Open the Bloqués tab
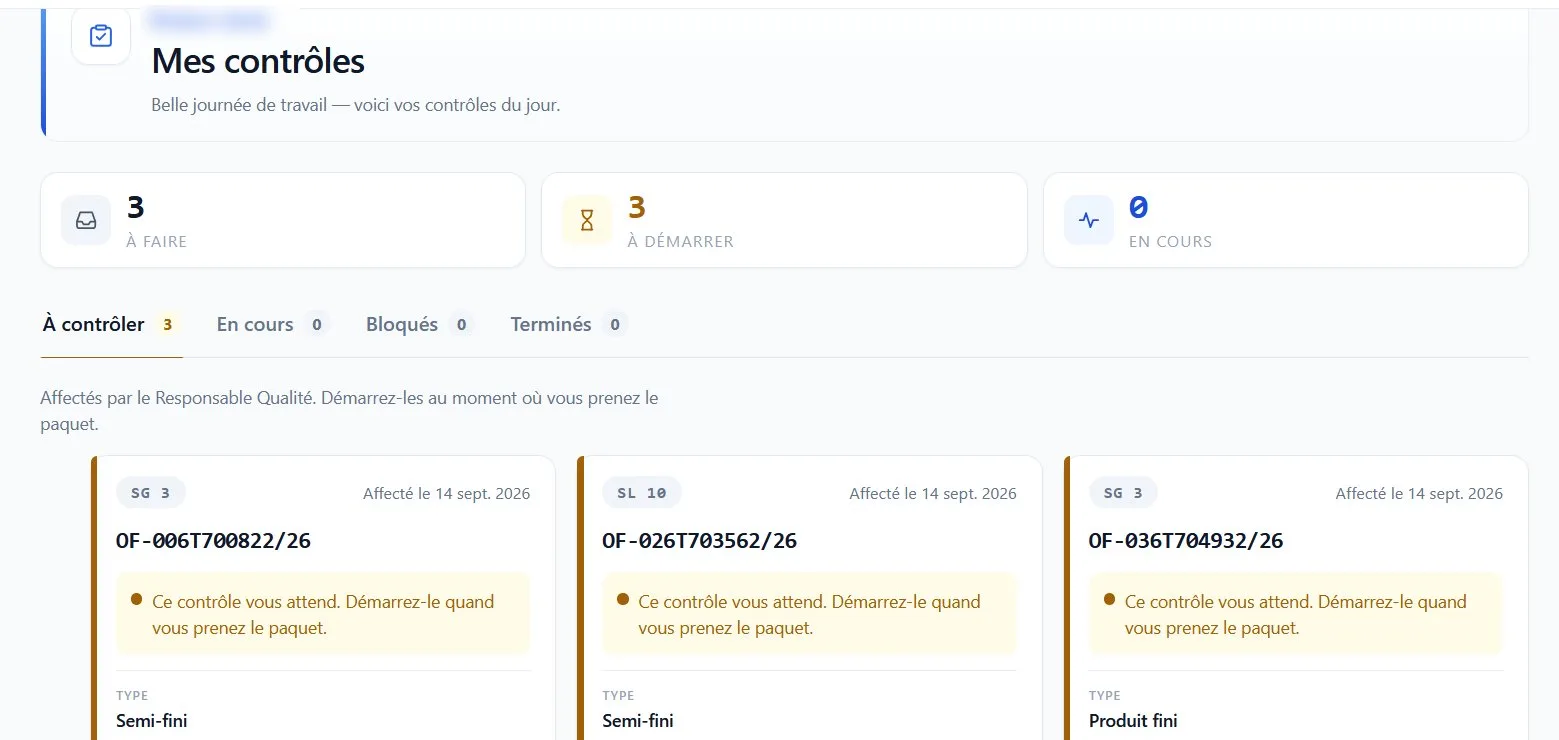Image resolution: width=1559 pixels, height=740 pixels. point(420,324)
